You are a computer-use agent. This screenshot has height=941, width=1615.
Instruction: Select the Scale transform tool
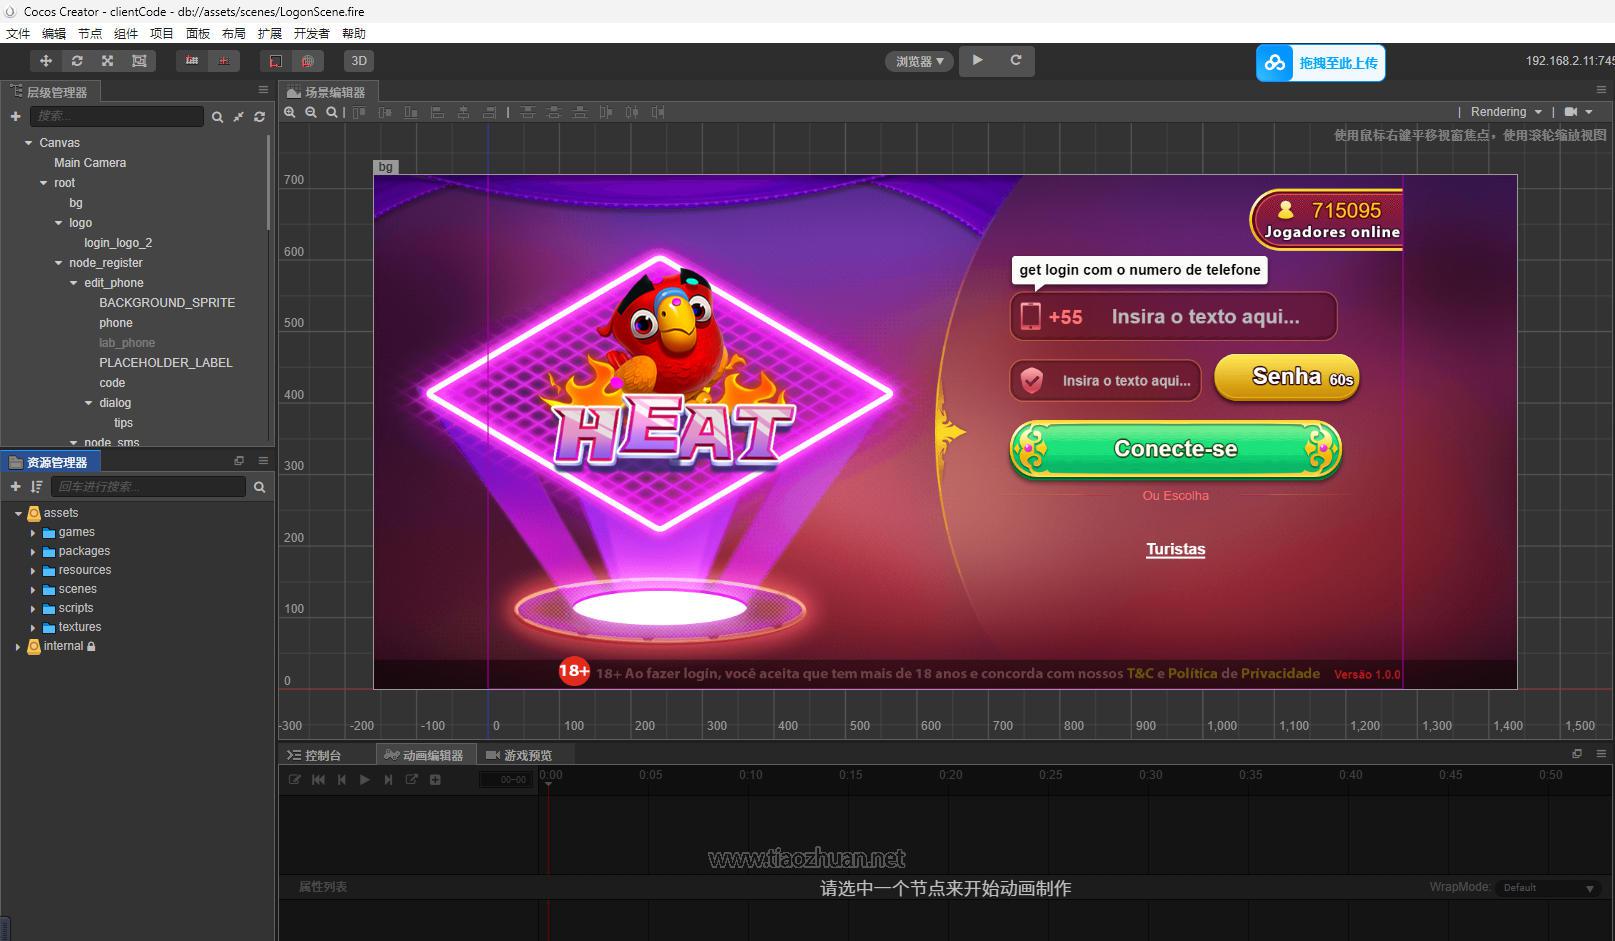click(x=107, y=60)
